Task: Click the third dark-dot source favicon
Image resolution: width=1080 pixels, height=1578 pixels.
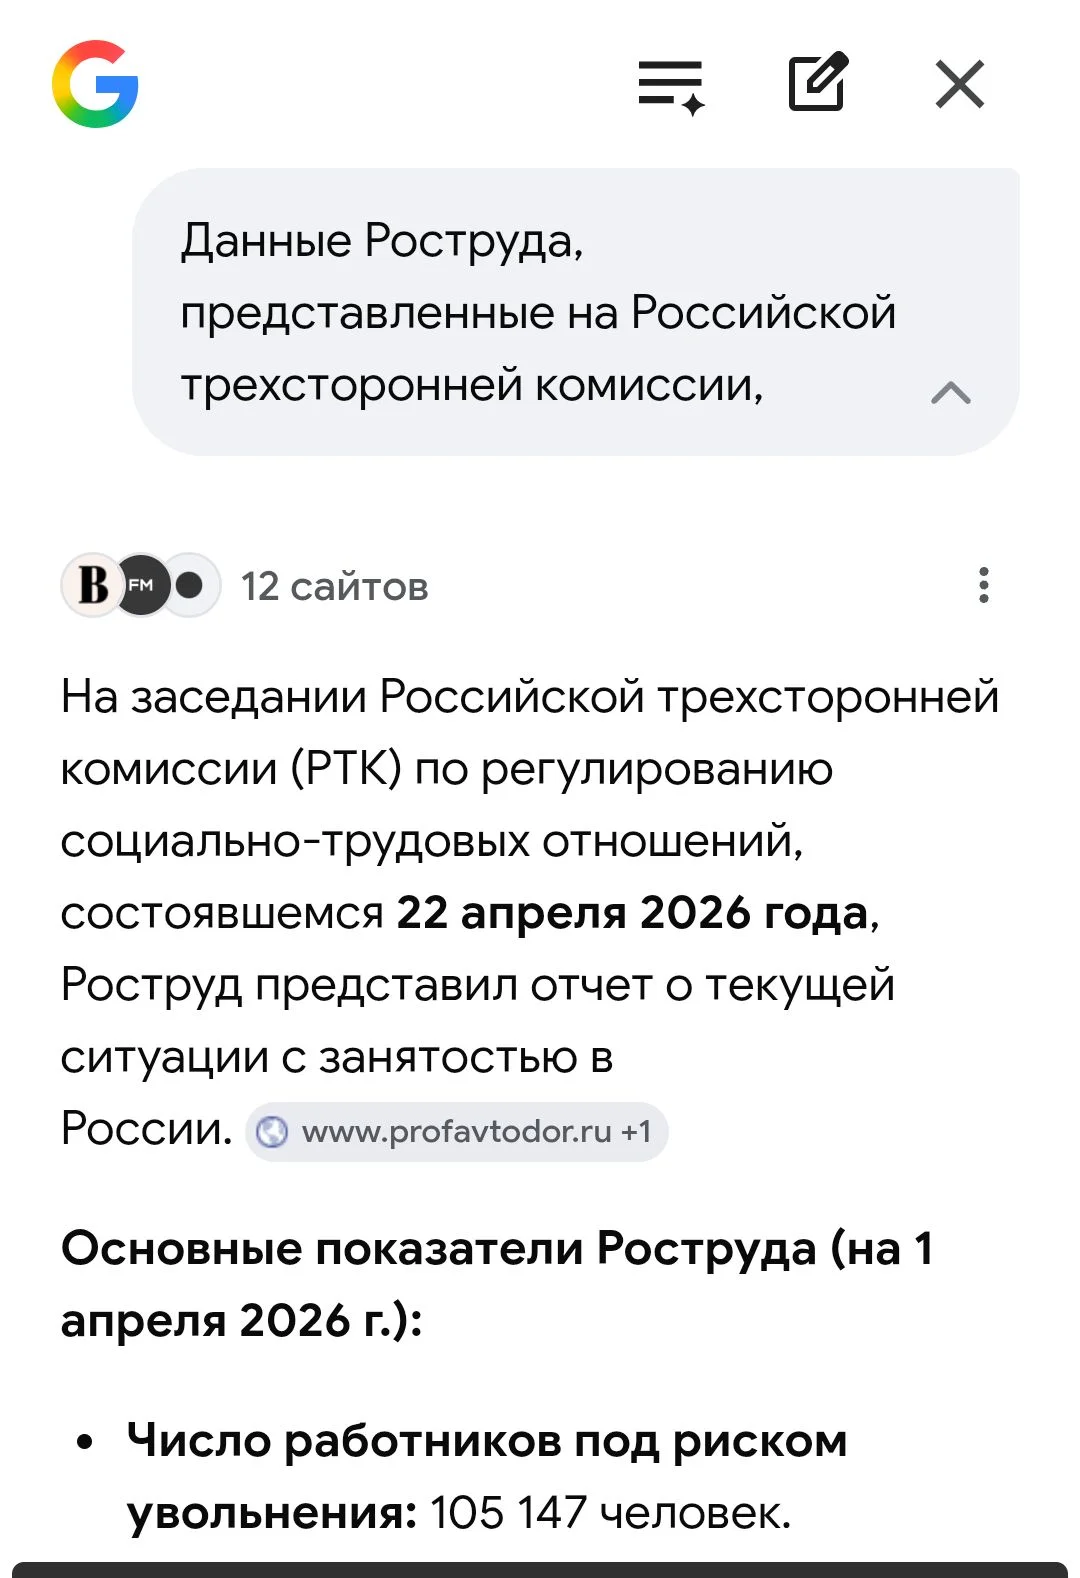Action: click(x=192, y=585)
